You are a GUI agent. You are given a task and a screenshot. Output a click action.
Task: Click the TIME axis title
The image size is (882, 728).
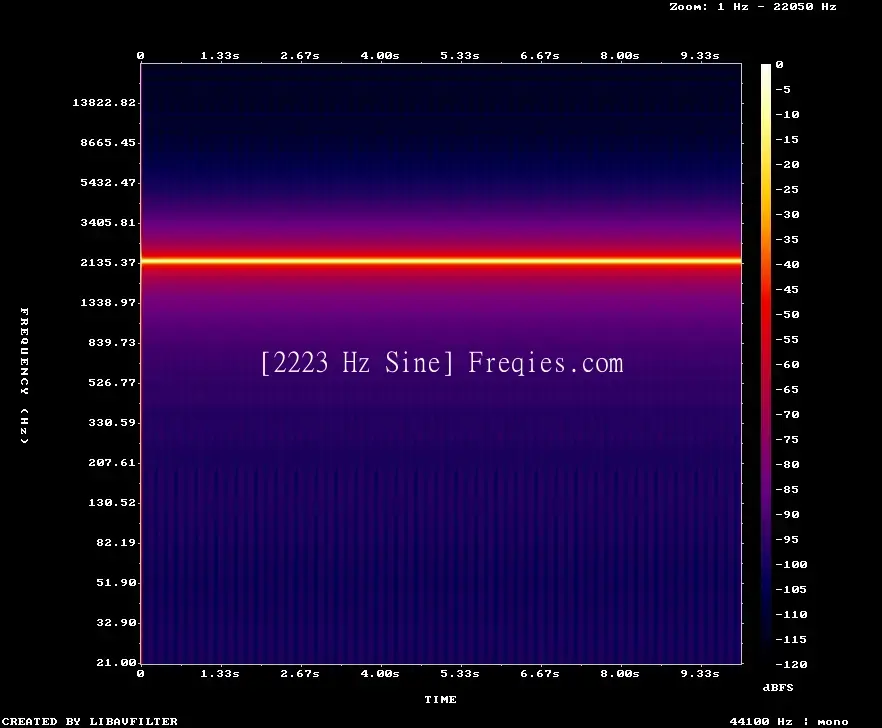440,699
